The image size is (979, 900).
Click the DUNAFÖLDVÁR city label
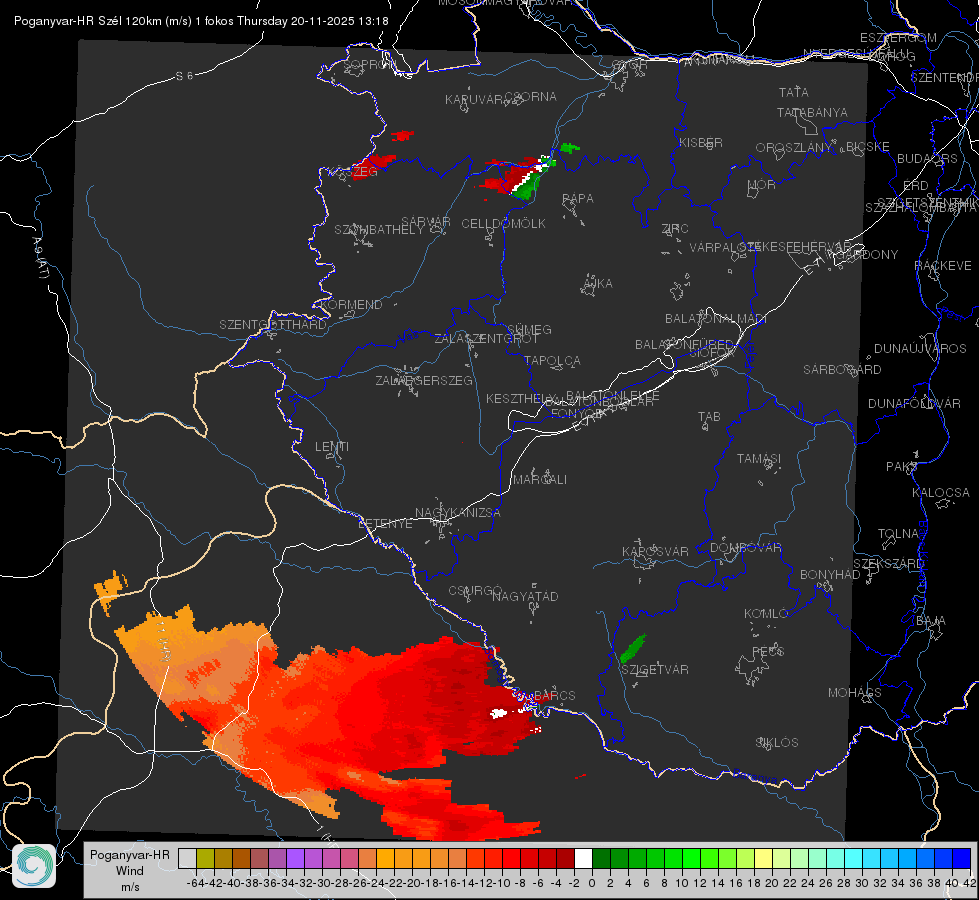point(914,403)
